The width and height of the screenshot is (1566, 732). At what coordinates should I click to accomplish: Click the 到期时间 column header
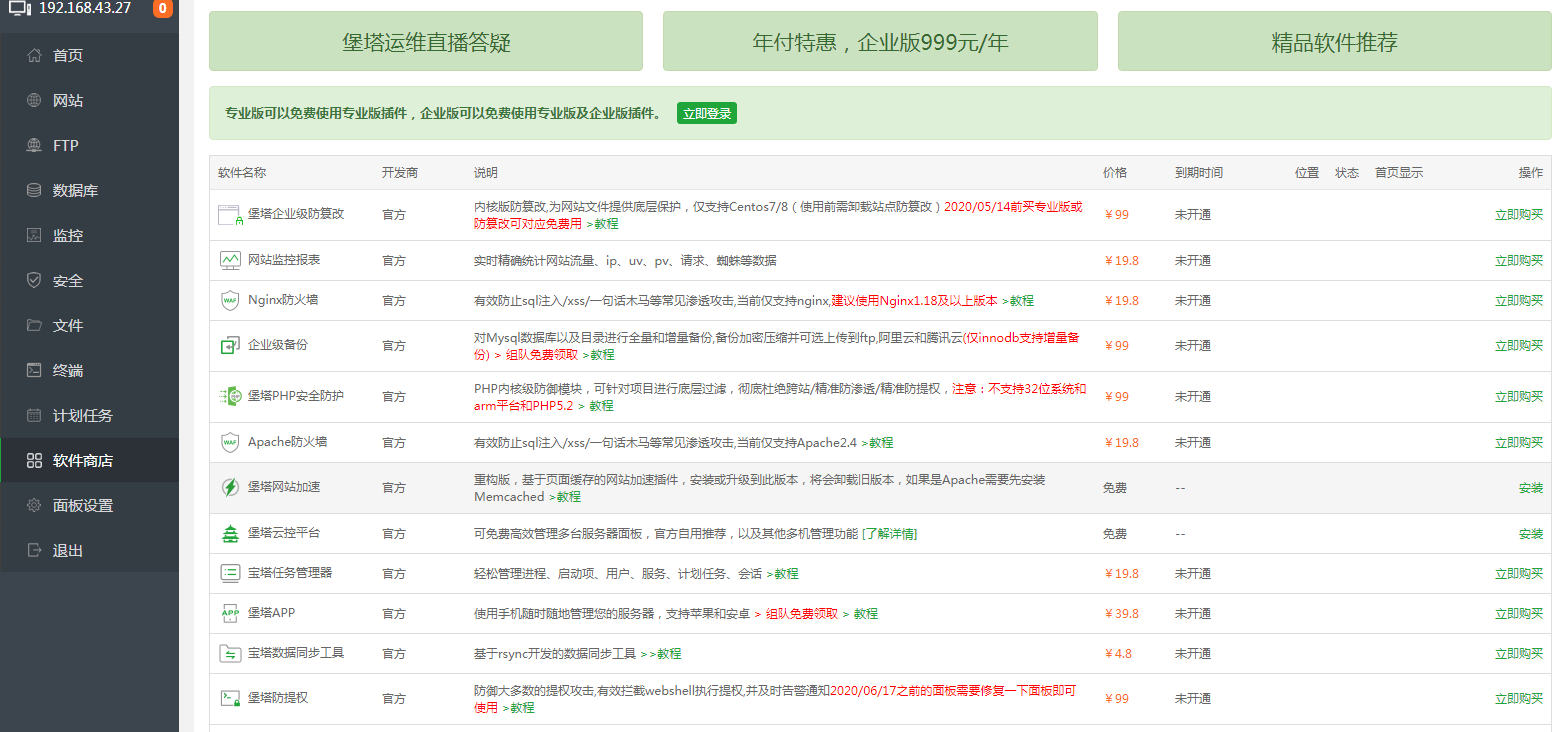click(1199, 172)
